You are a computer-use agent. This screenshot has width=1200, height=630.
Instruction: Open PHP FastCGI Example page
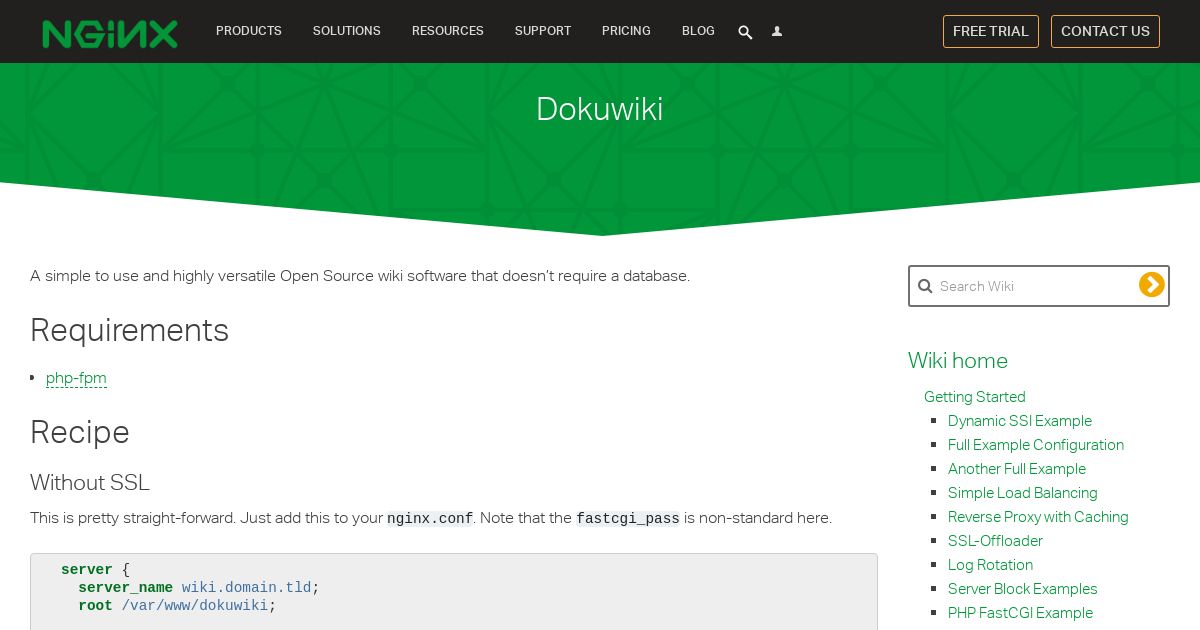pos(1020,613)
